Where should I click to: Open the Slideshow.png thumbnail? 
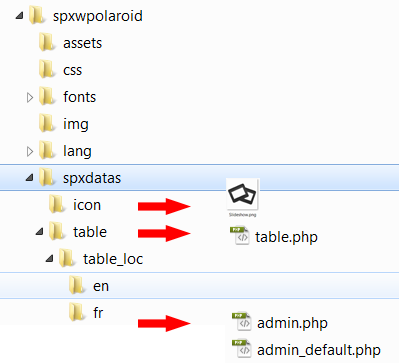pyautogui.click(x=242, y=198)
